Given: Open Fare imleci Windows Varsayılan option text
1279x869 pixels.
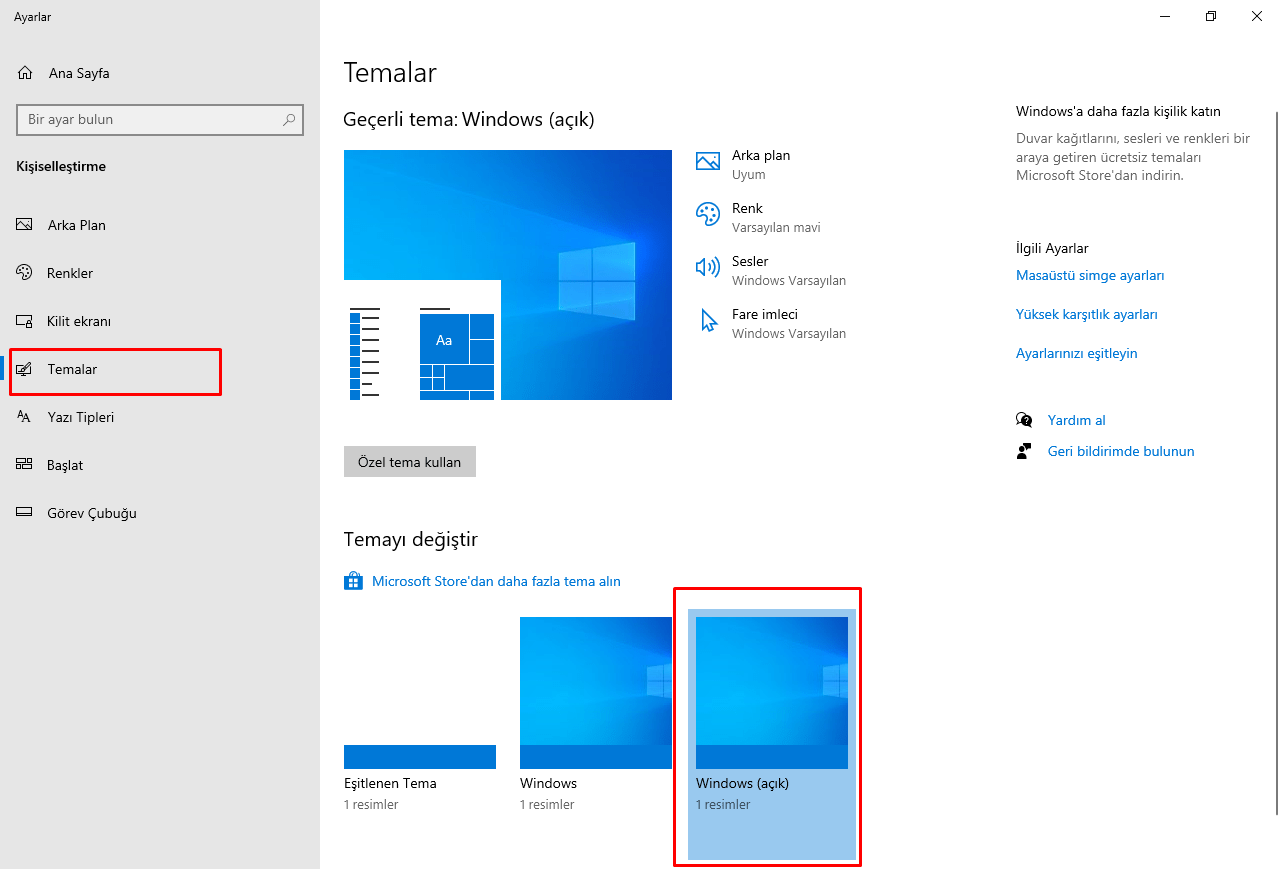Looking at the screenshot, I should click(789, 323).
